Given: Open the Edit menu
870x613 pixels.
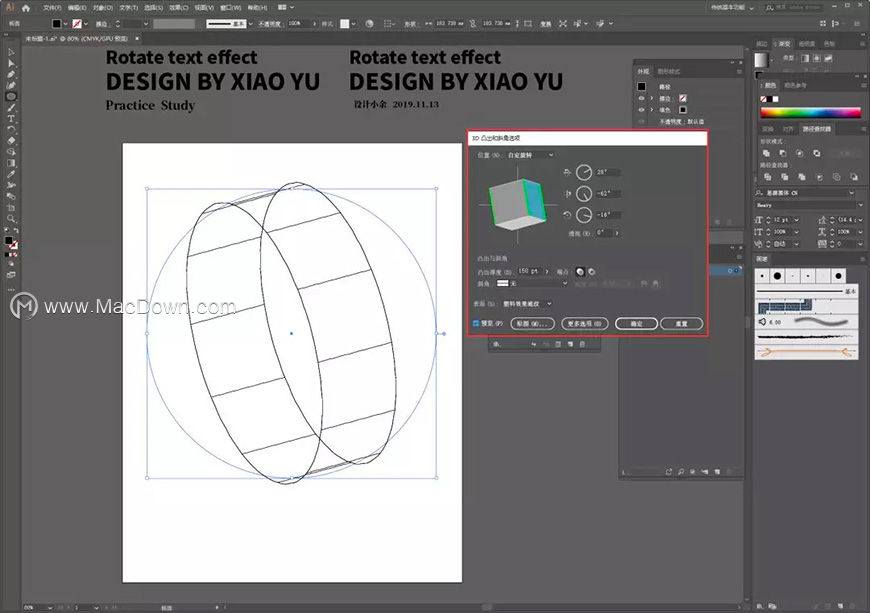Looking at the screenshot, I should [x=77, y=8].
